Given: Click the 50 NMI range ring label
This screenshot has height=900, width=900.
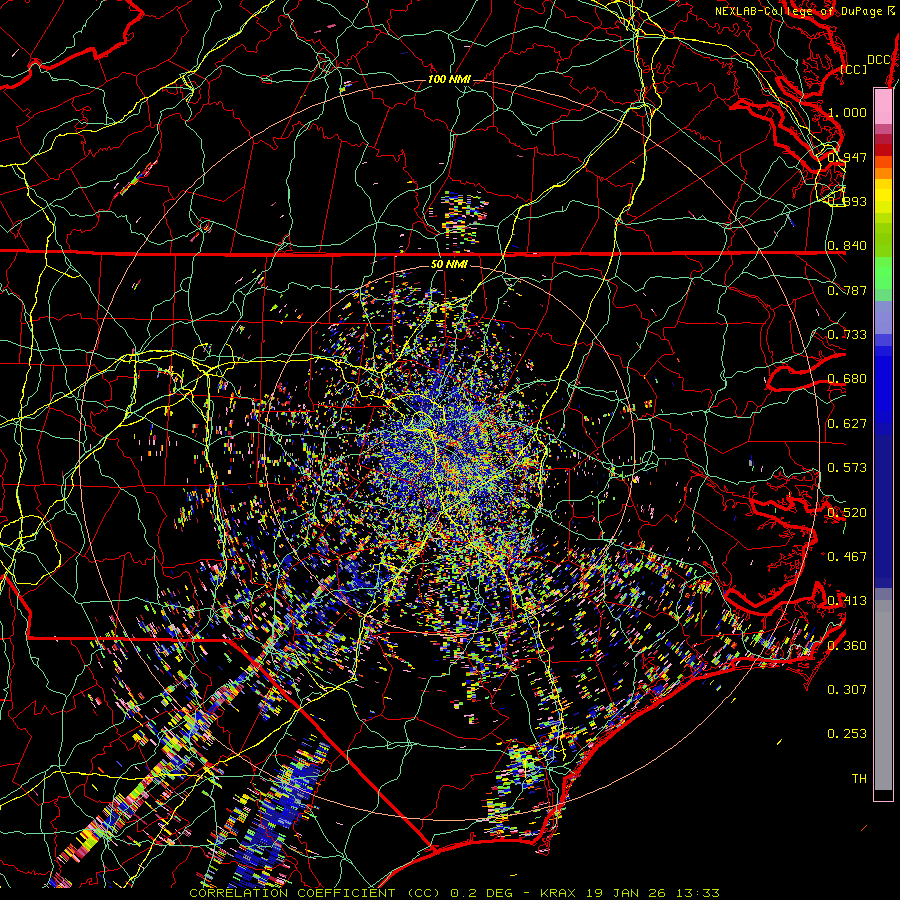Looking at the screenshot, I should tap(449, 264).
